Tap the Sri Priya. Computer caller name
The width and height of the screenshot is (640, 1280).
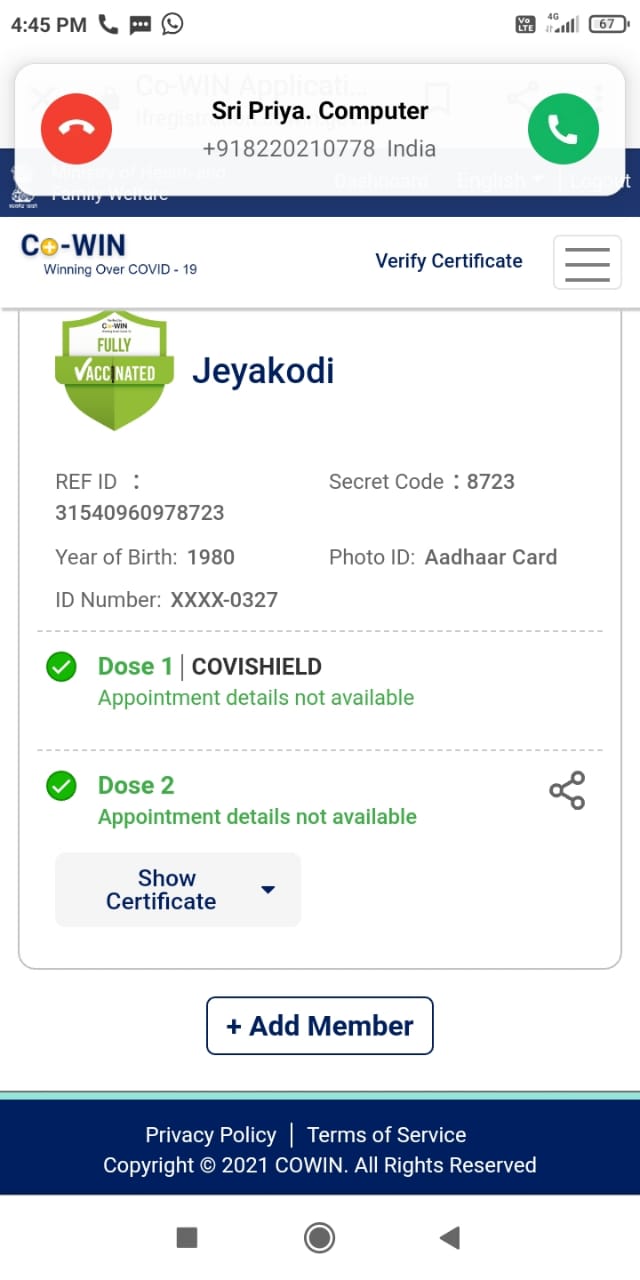point(320,111)
